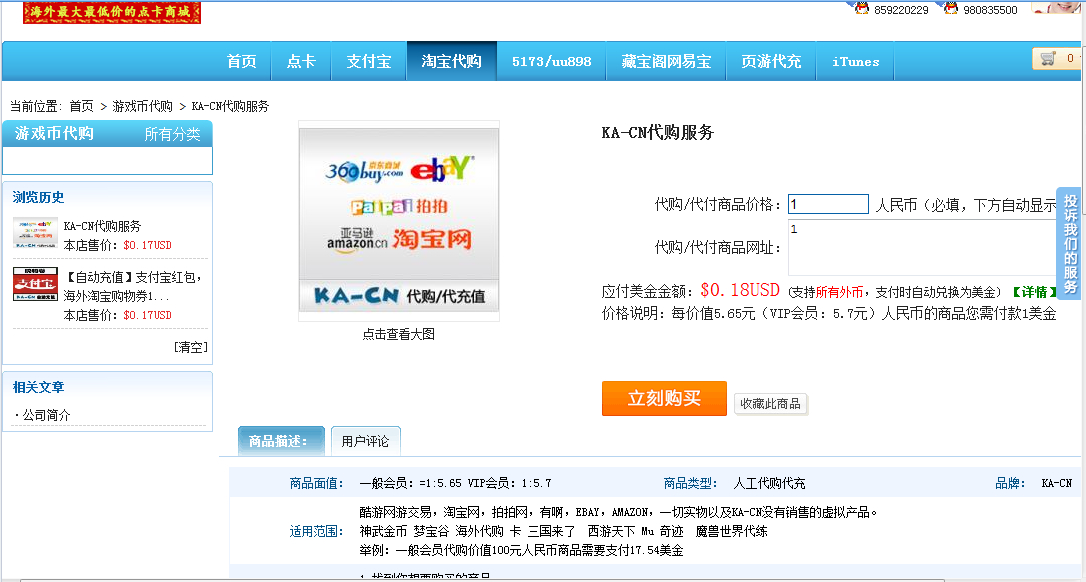Select the 商品描述 tab
Viewport: 1086px width, 582px height.
click(x=280, y=441)
